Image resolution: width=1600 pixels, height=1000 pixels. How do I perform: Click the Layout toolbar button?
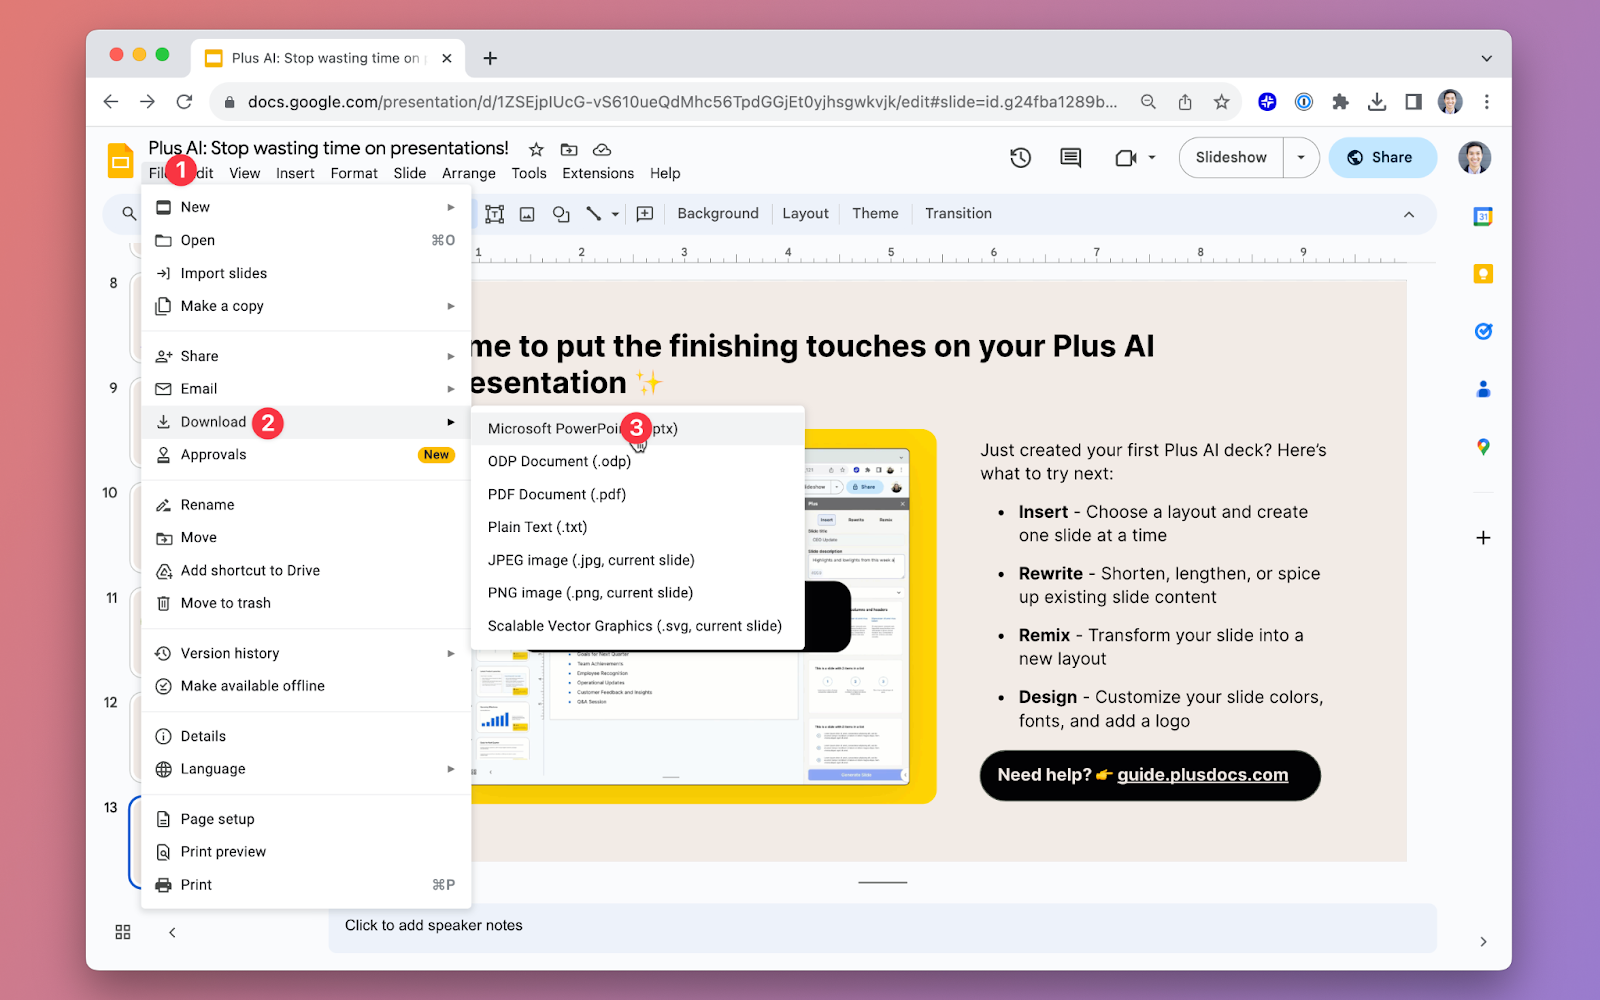click(805, 214)
